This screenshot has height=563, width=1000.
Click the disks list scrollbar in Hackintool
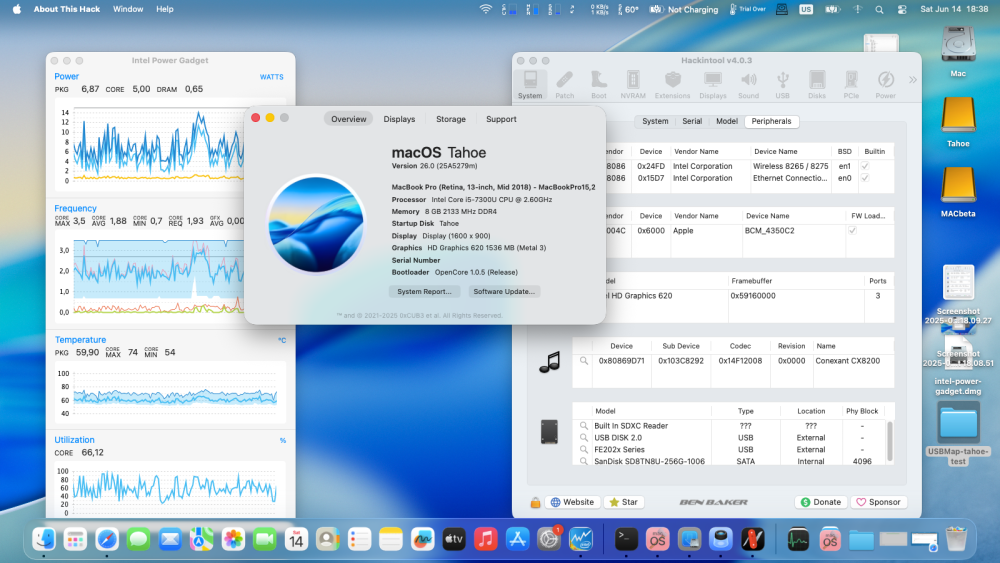click(x=889, y=441)
